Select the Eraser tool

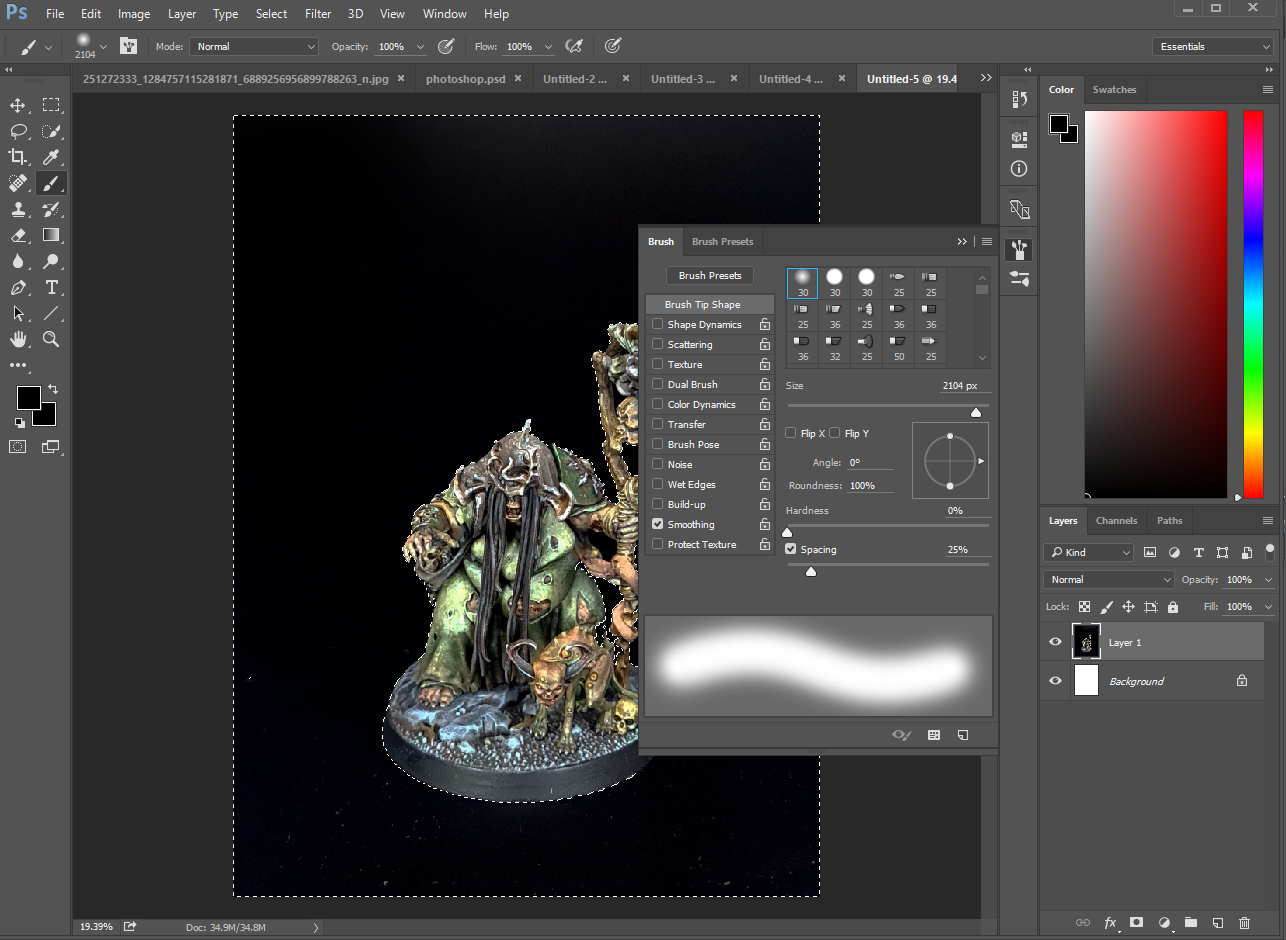pos(18,235)
